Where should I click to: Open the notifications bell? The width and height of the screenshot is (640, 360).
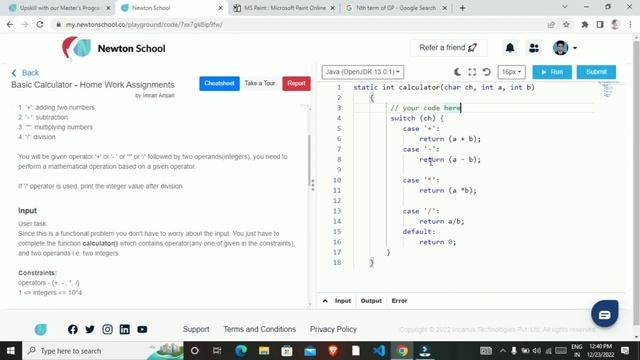coord(510,48)
